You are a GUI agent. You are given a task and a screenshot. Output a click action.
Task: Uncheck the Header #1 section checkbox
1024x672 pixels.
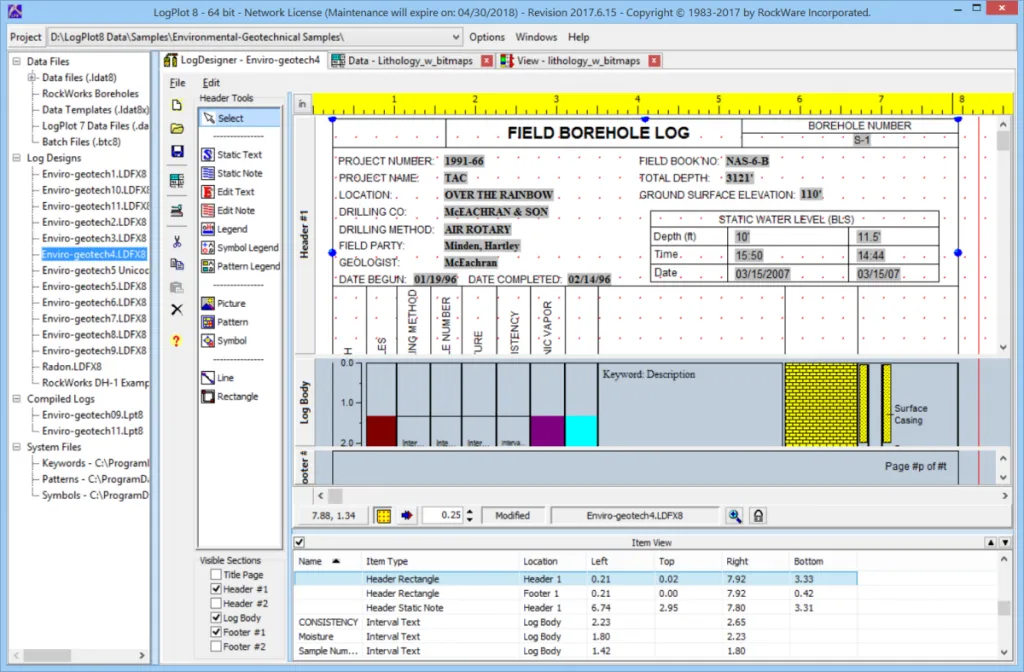coord(216,589)
